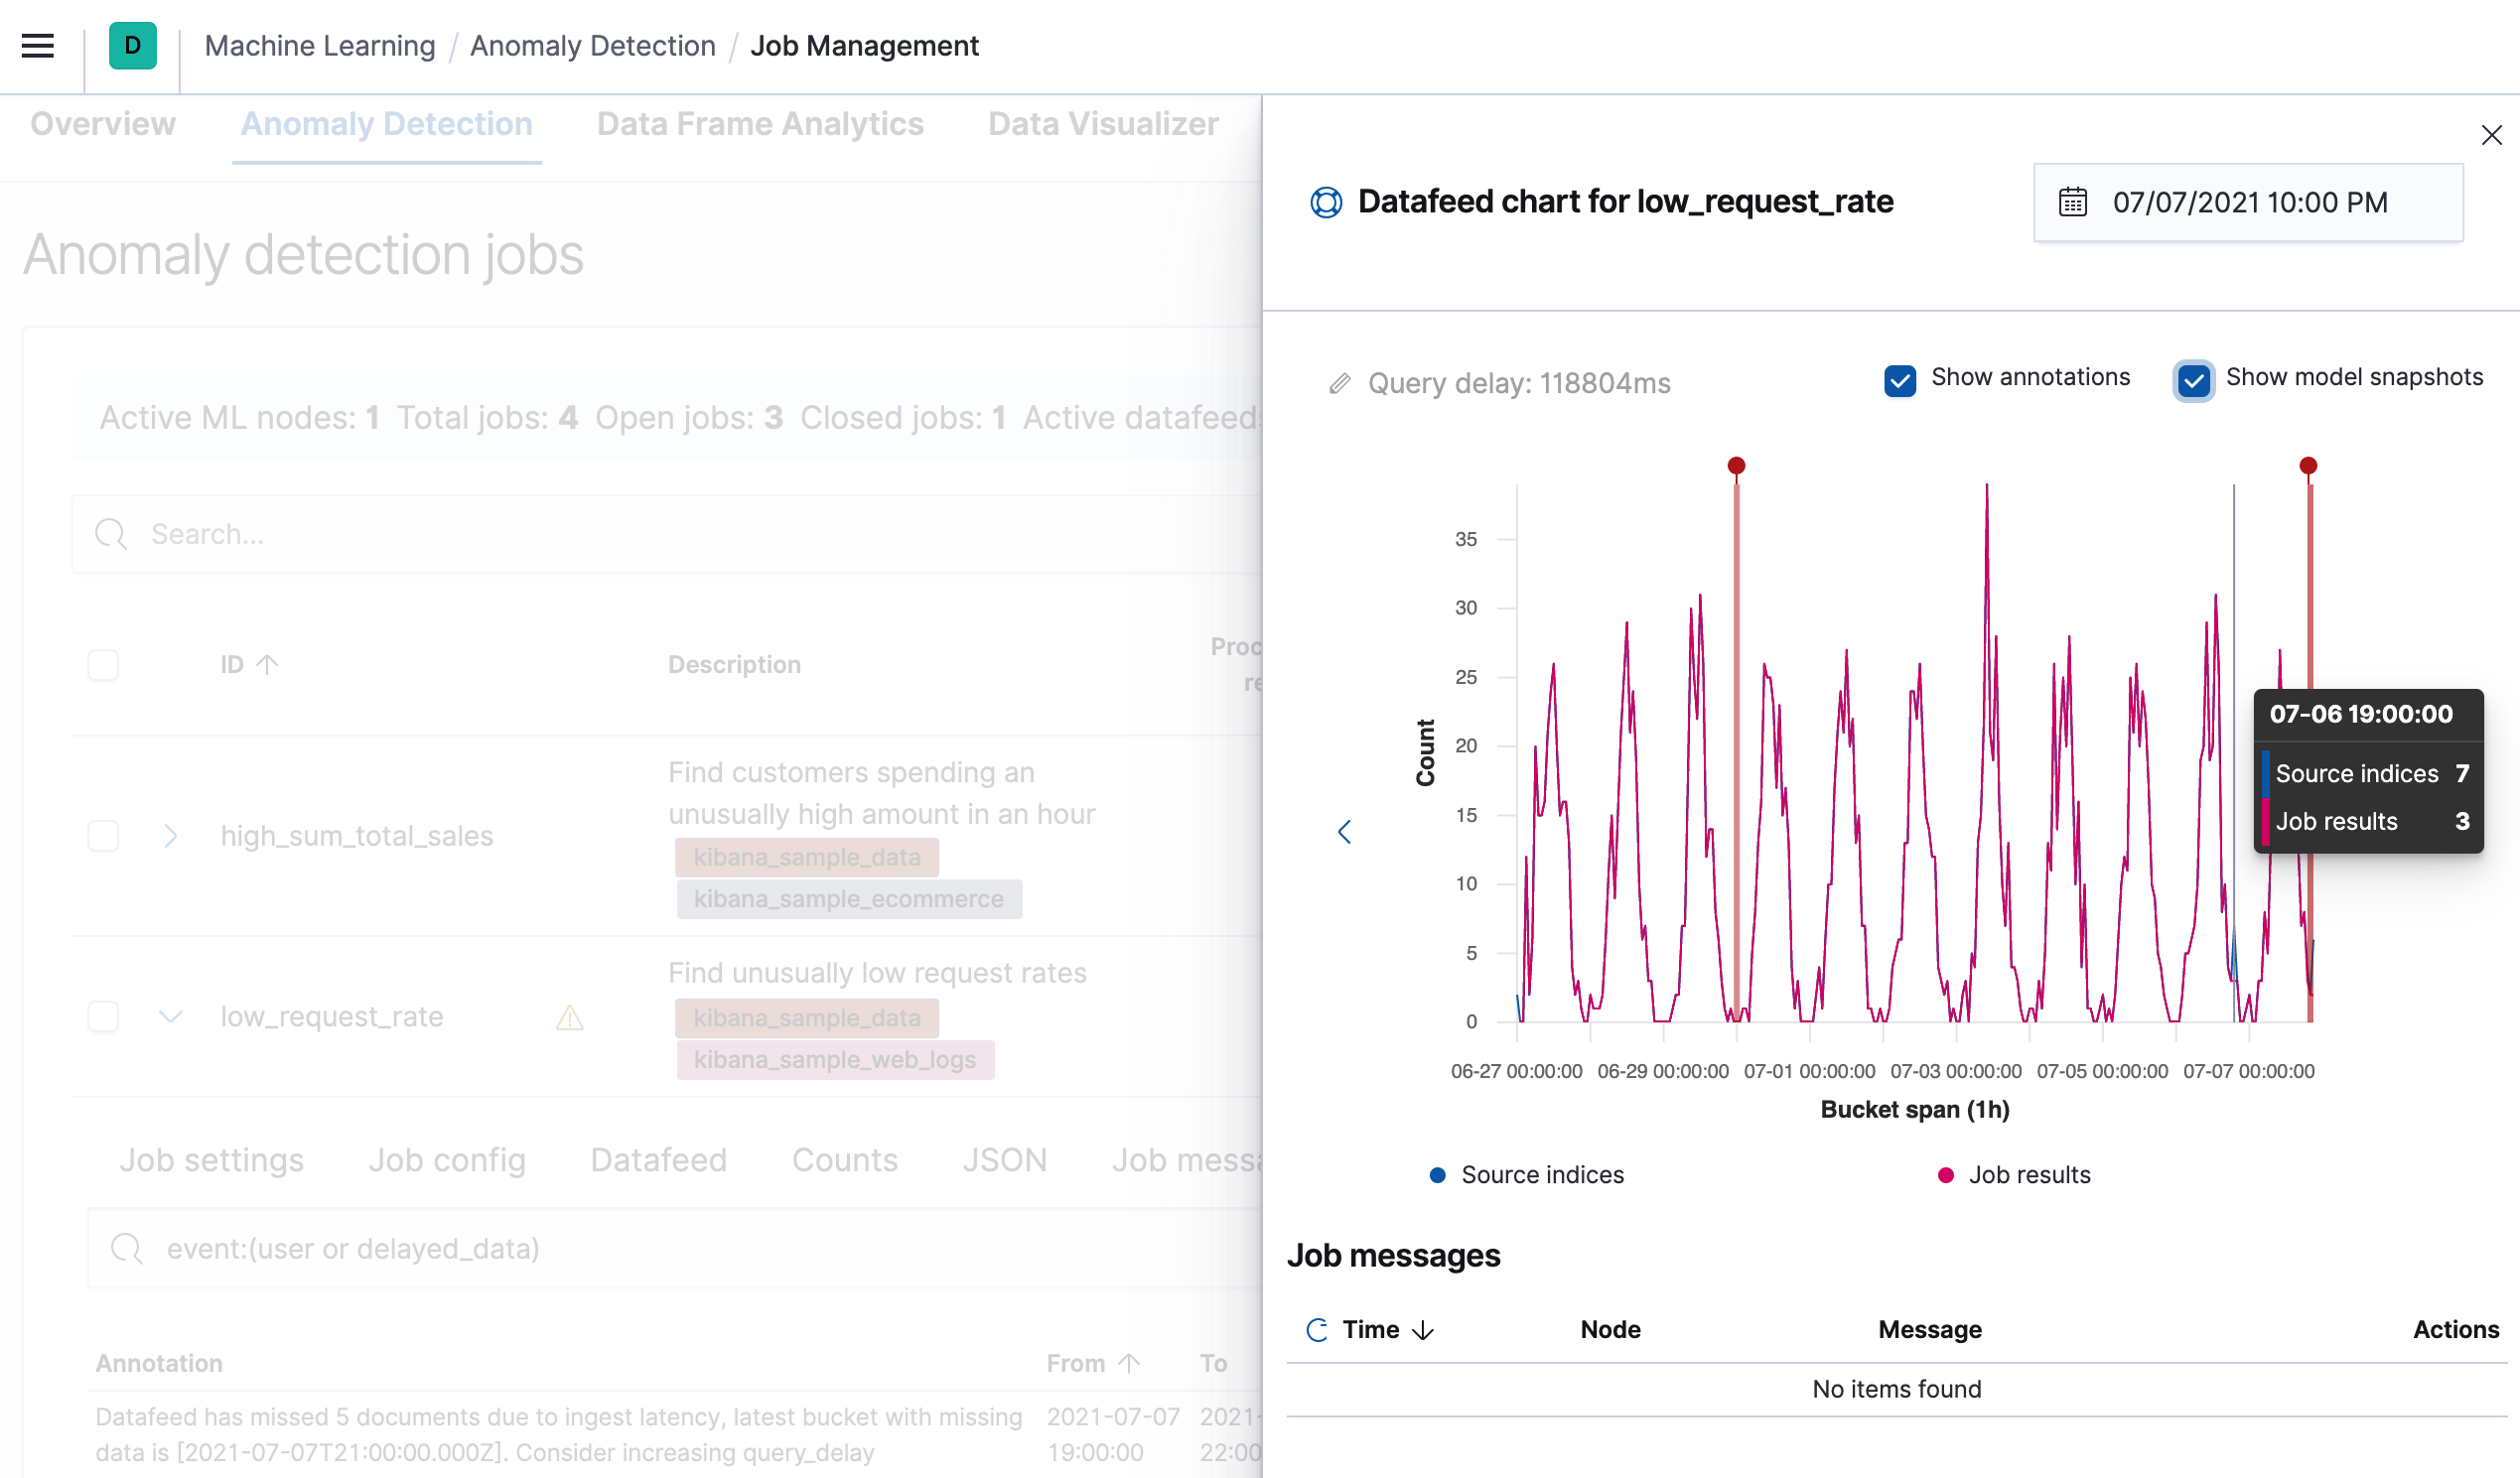The image size is (2520, 1478).
Task: Switch to the Data Frame Analytics tab
Action: 759,123
